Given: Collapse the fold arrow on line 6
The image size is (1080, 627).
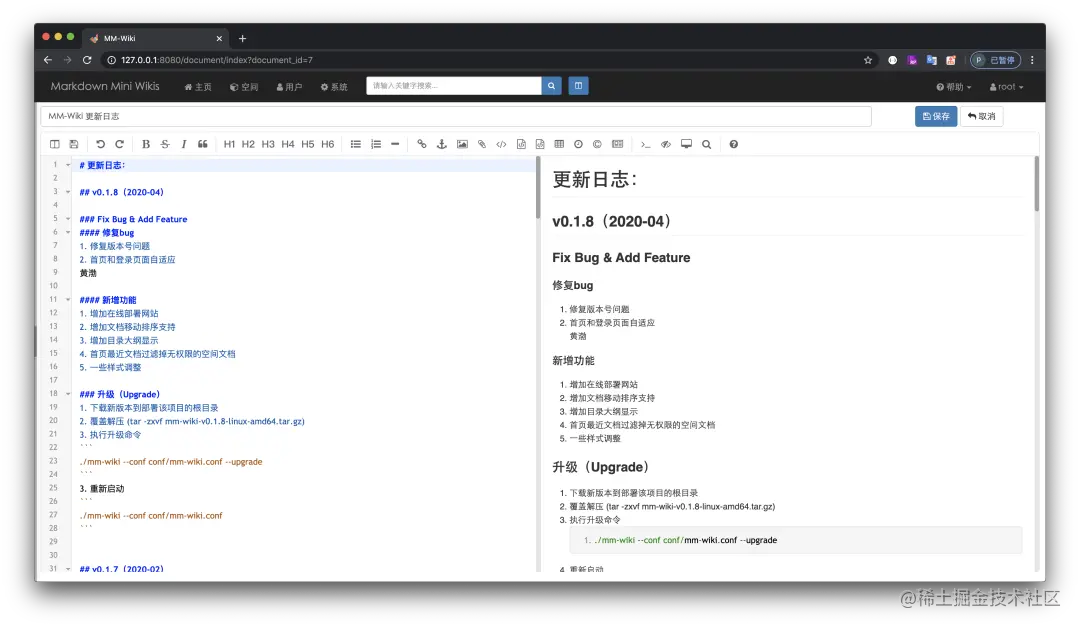Looking at the screenshot, I should coord(68,232).
